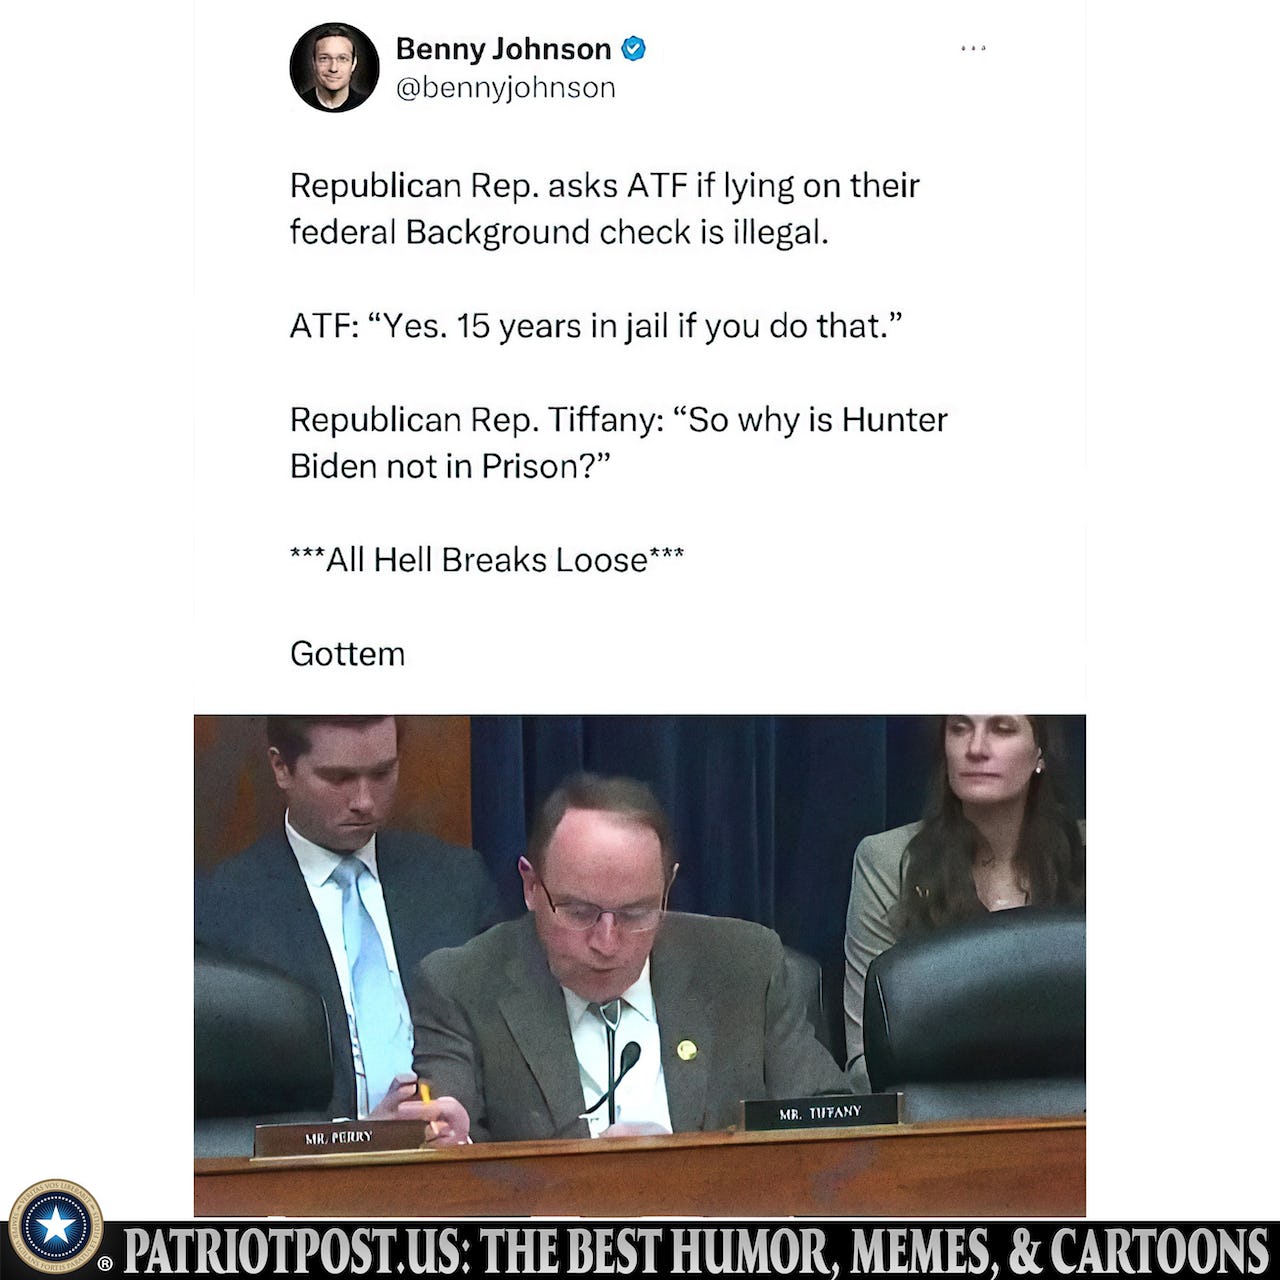The height and width of the screenshot is (1280, 1280).
Task: Click the blue verified badge
Action: pyautogui.click(x=634, y=48)
